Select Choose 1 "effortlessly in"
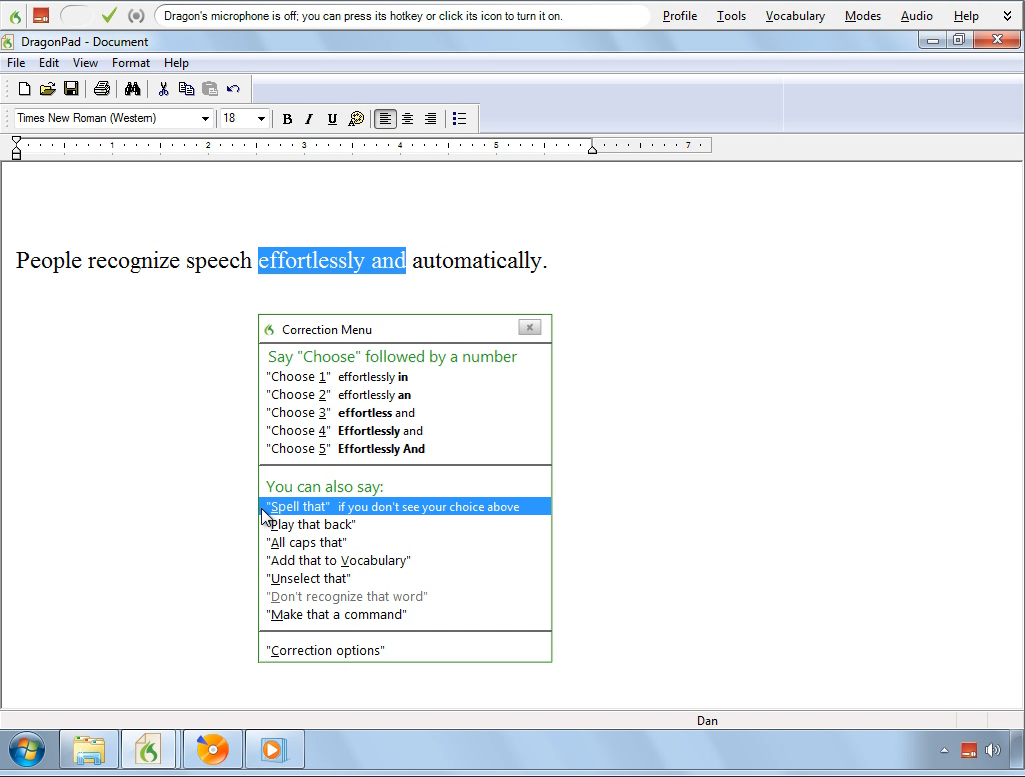The width and height of the screenshot is (1025, 777). tap(405, 377)
